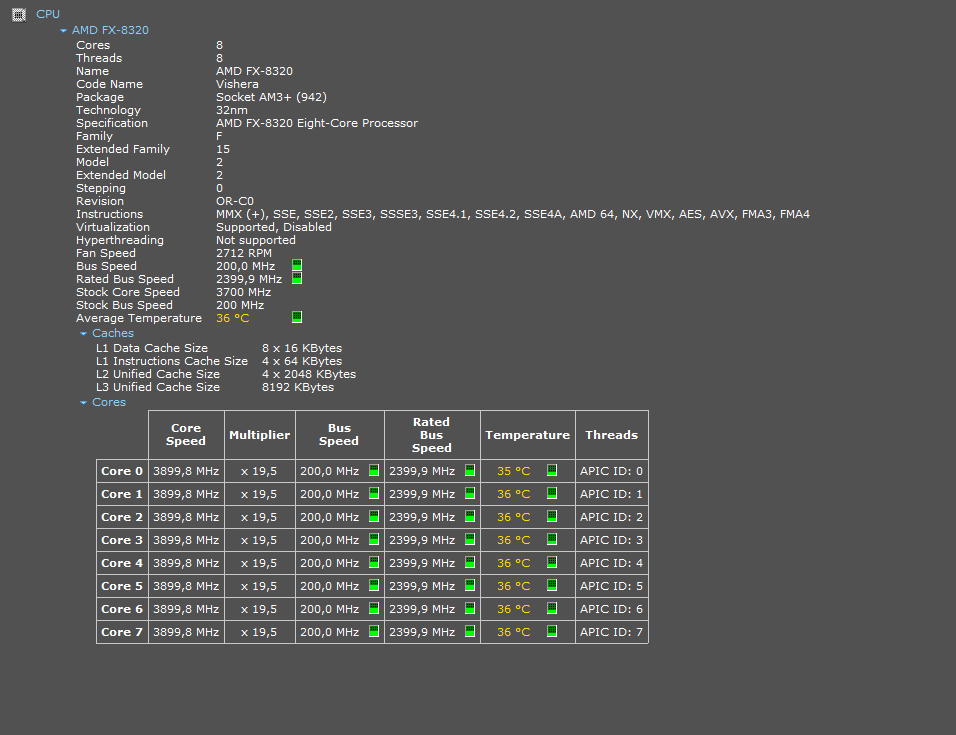This screenshot has height=735, width=956.
Task: Click the 4 x 2048 KBytes L2 value
Action: click(x=309, y=374)
